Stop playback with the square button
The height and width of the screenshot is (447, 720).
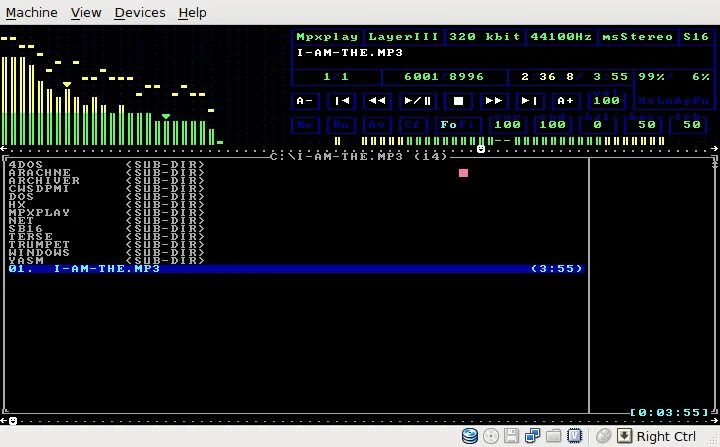(458, 101)
